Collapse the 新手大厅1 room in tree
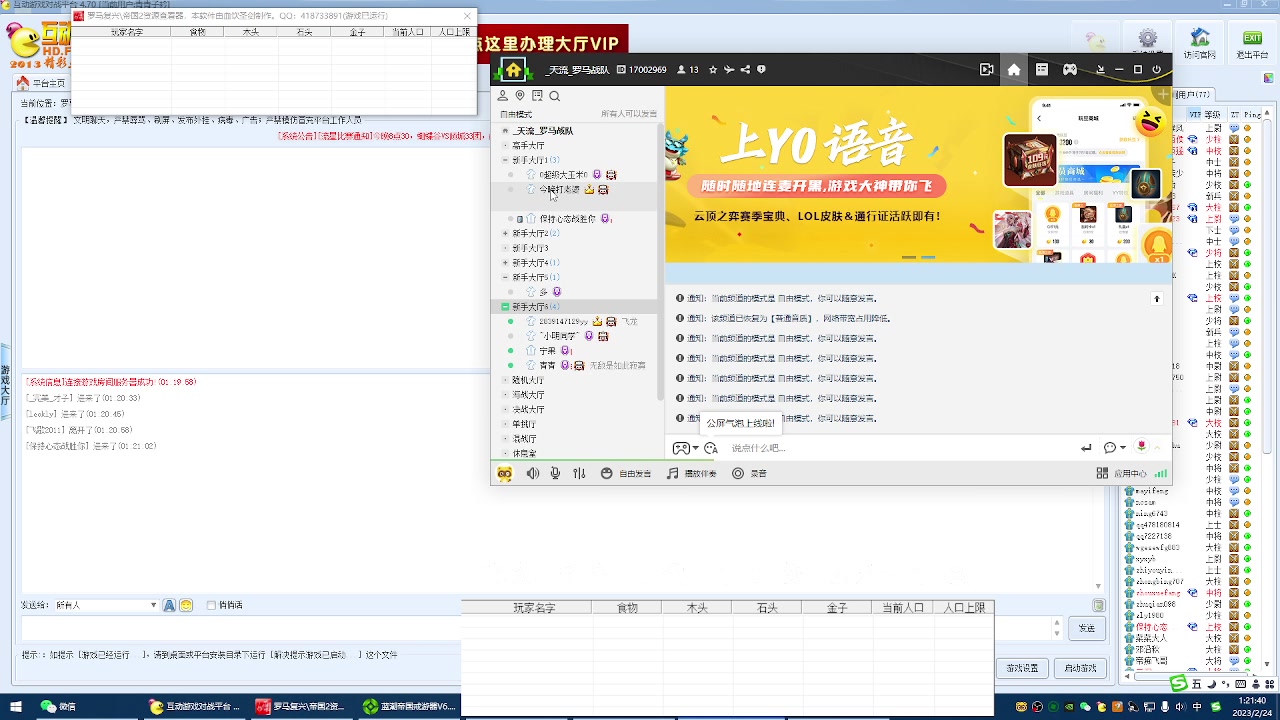 click(506, 159)
